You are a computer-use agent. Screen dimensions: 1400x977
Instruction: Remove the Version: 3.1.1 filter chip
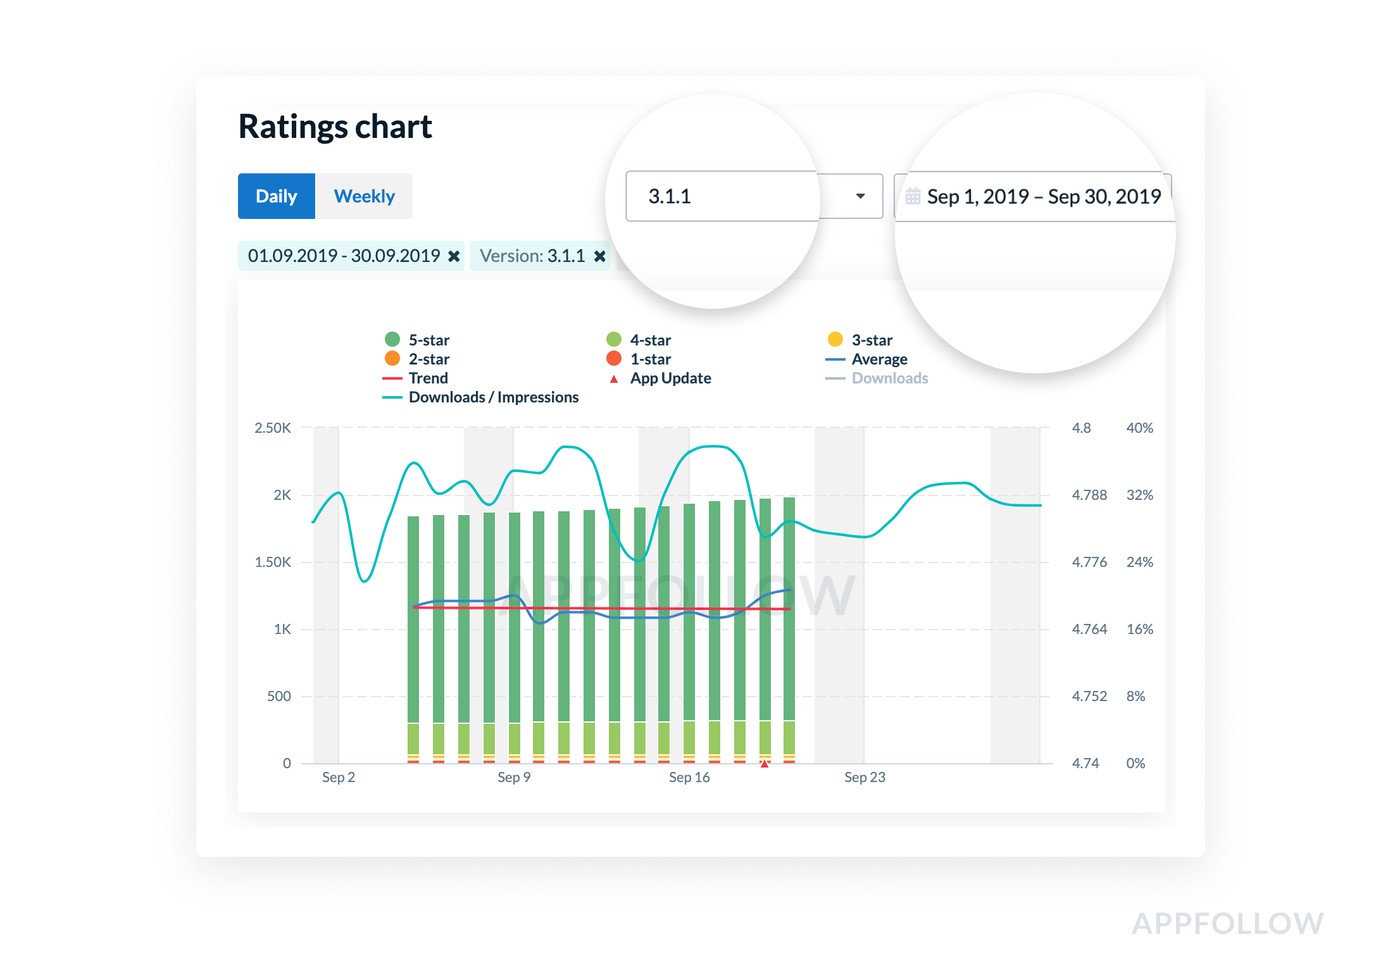click(x=600, y=257)
